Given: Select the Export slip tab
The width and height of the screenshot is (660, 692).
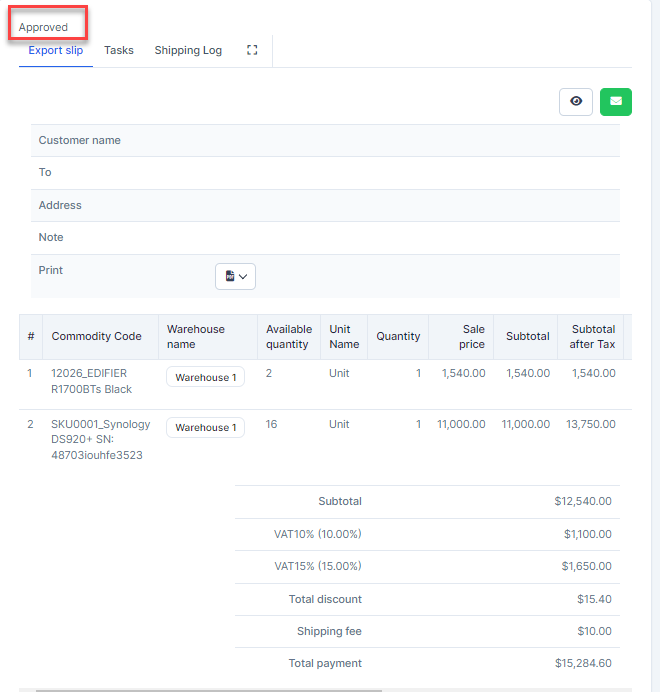Looking at the screenshot, I should 56,50.
